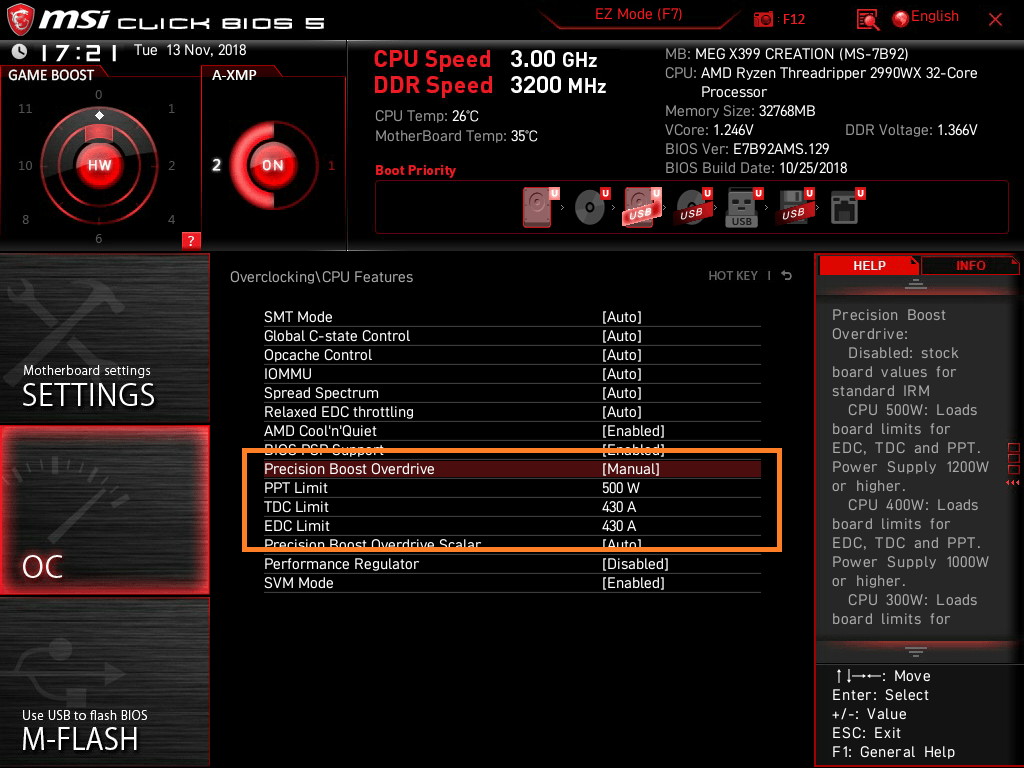The image size is (1024, 768).
Task: Change AMD Cool'n'Quiet [Enabled] setting
Action: pyautogui.click(x=512, y=430)
